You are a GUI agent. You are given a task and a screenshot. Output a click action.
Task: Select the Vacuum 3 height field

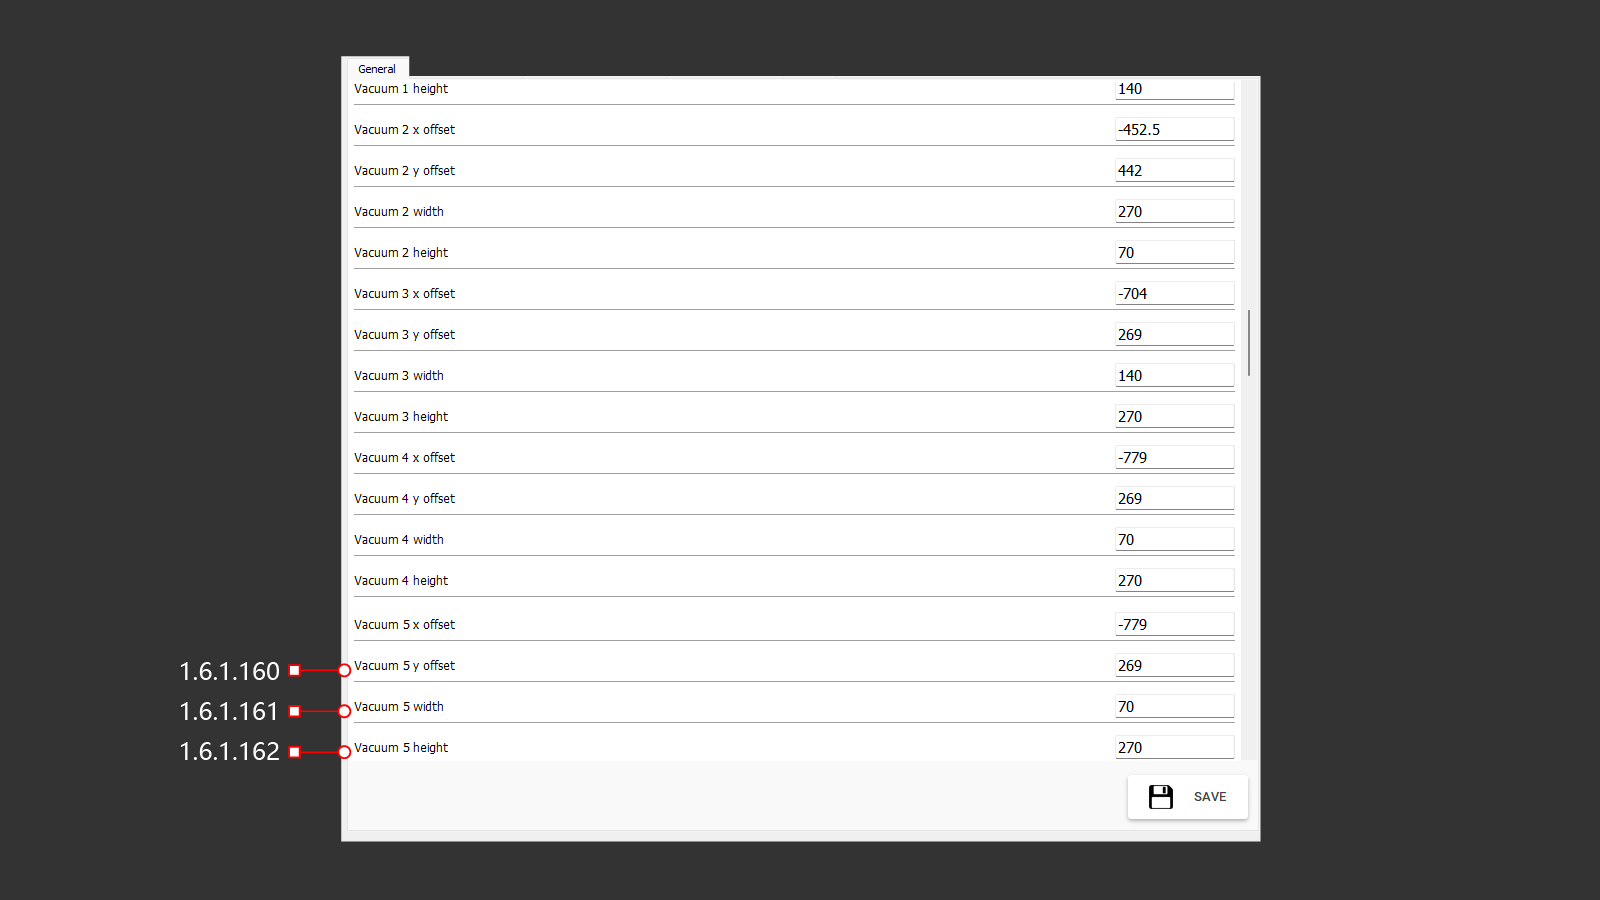click(x=1173, y=417)
